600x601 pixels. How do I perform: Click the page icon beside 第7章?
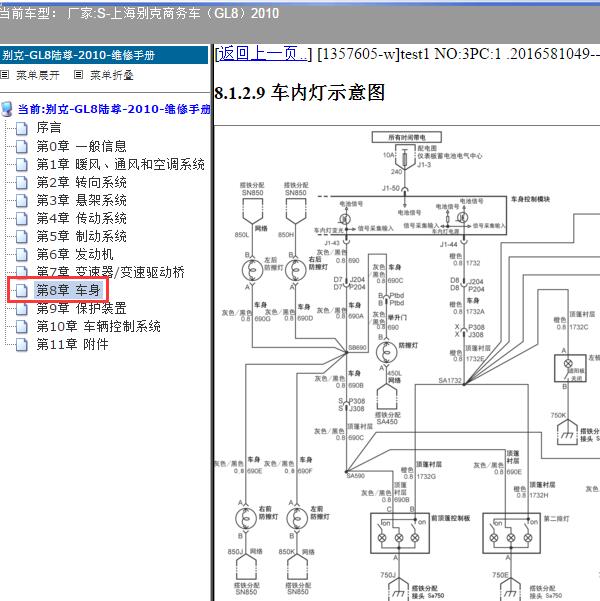click(22, 272)
